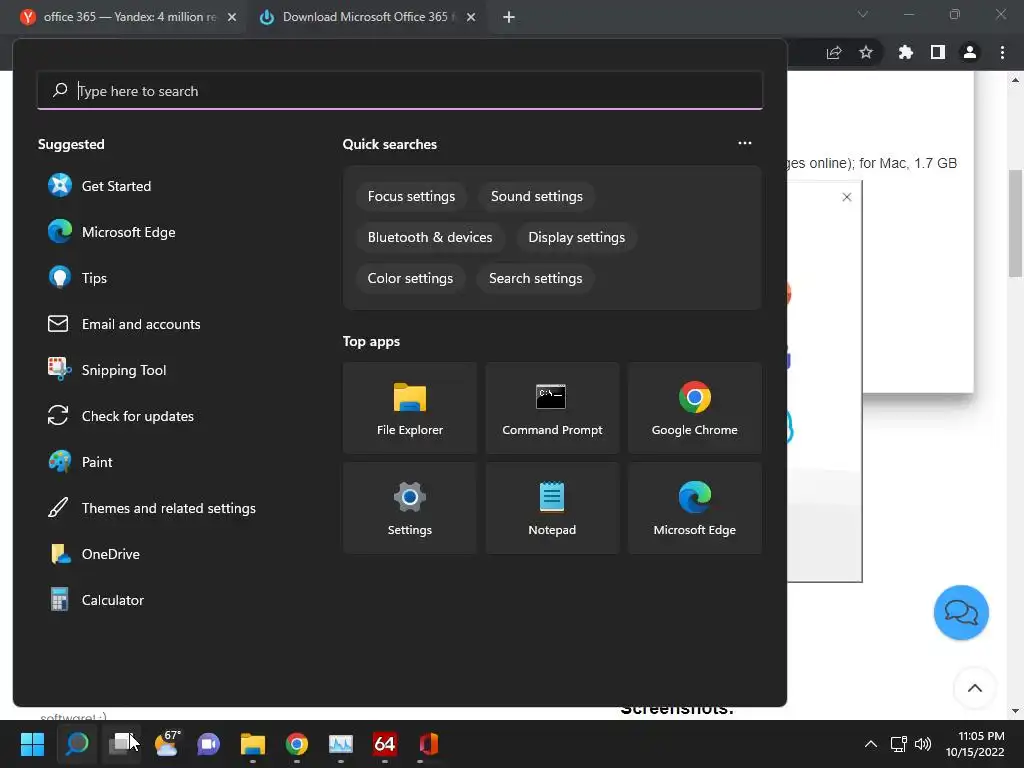This screenshot has height=768, width=1024.
Task: Open the Chrome tab search chevron
Action: [x=863, y=14]
